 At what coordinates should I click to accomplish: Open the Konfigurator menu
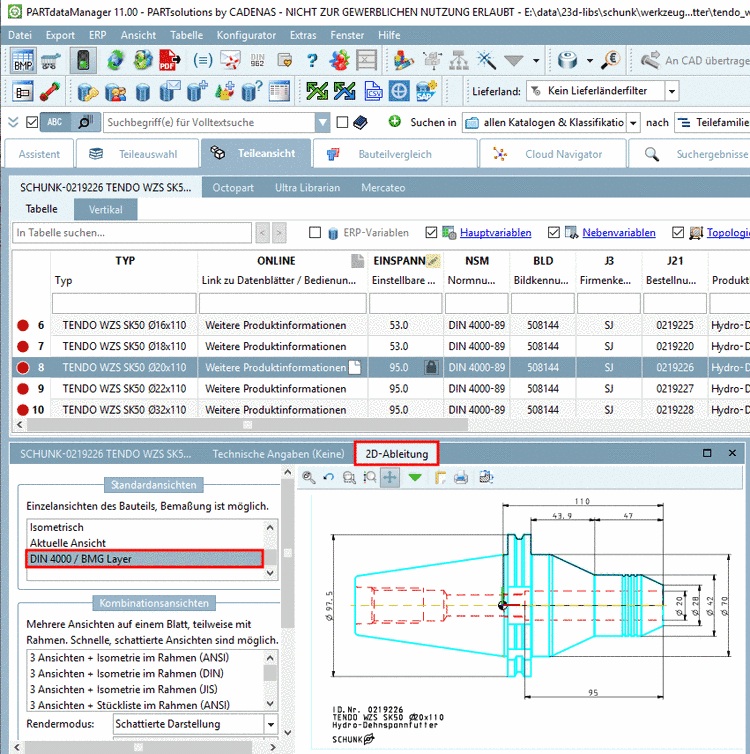coord(246,35)
